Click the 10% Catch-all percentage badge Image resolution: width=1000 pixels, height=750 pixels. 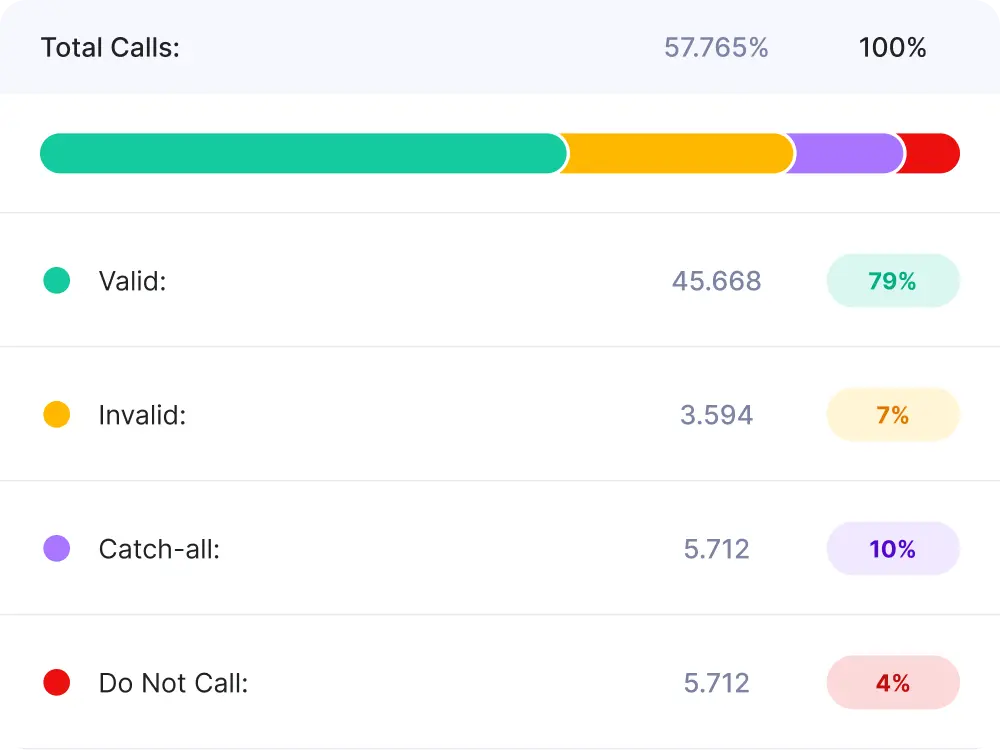click(892, 549)
